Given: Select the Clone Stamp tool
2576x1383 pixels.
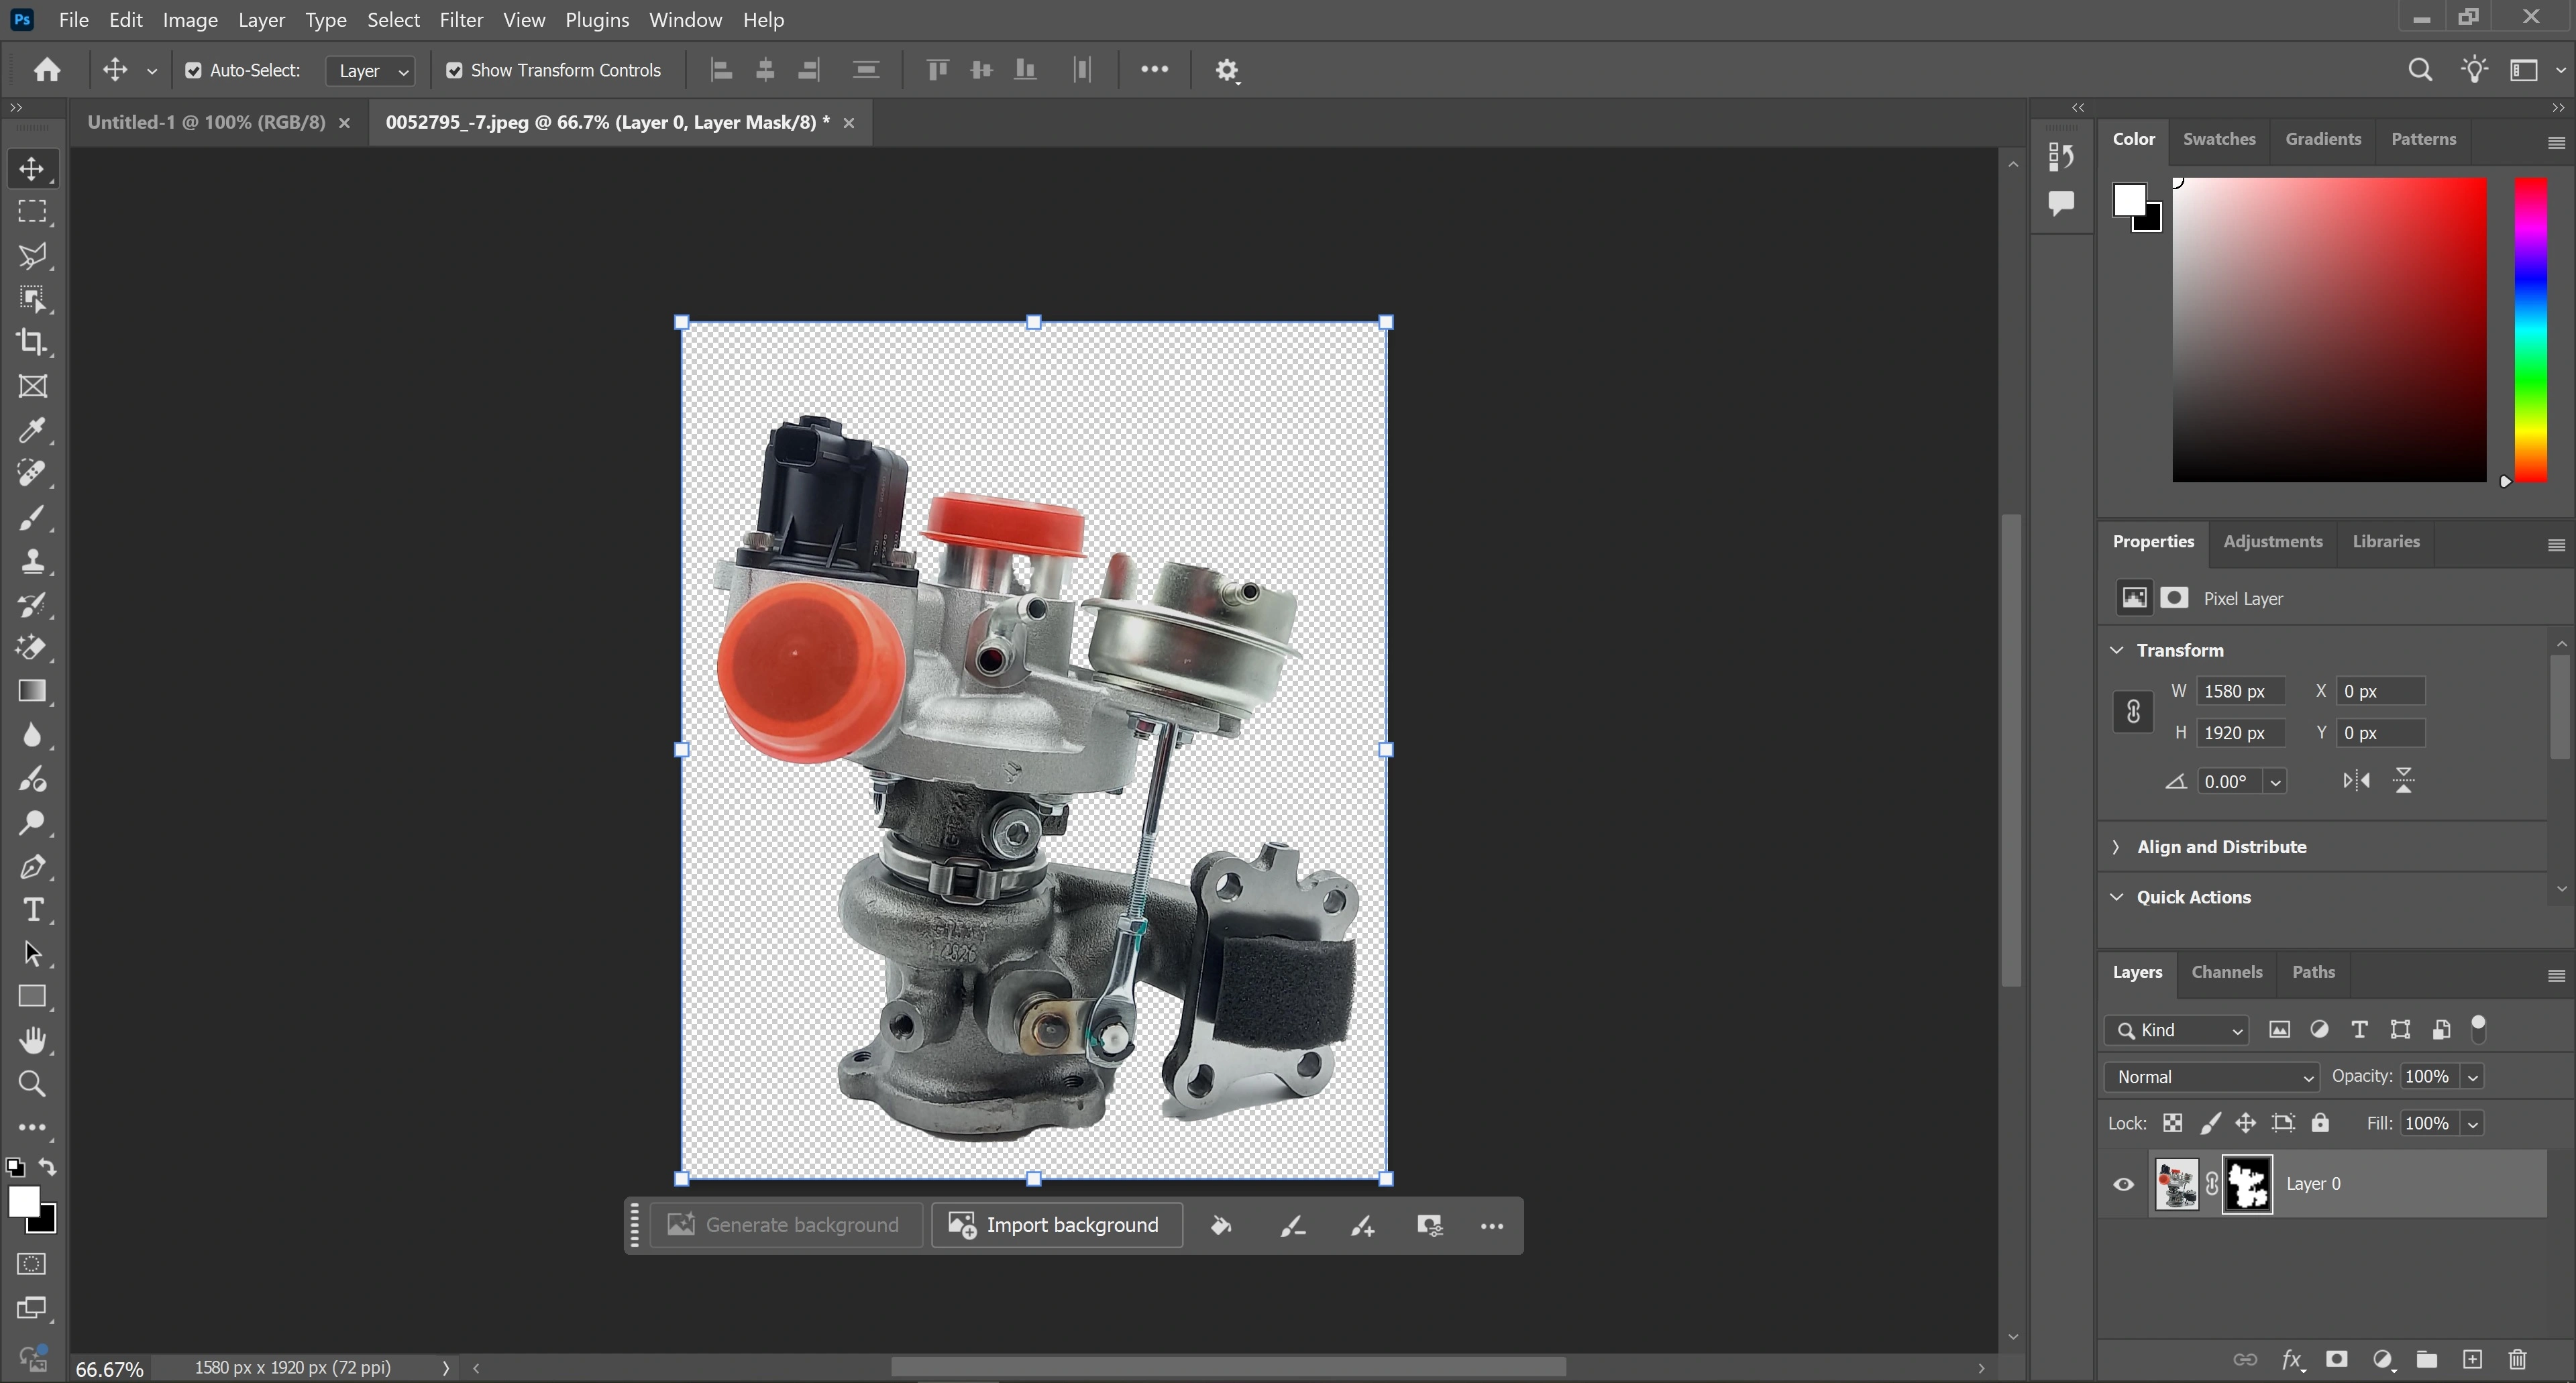Looking at the screenshot, I should click(x=32, y=561).
